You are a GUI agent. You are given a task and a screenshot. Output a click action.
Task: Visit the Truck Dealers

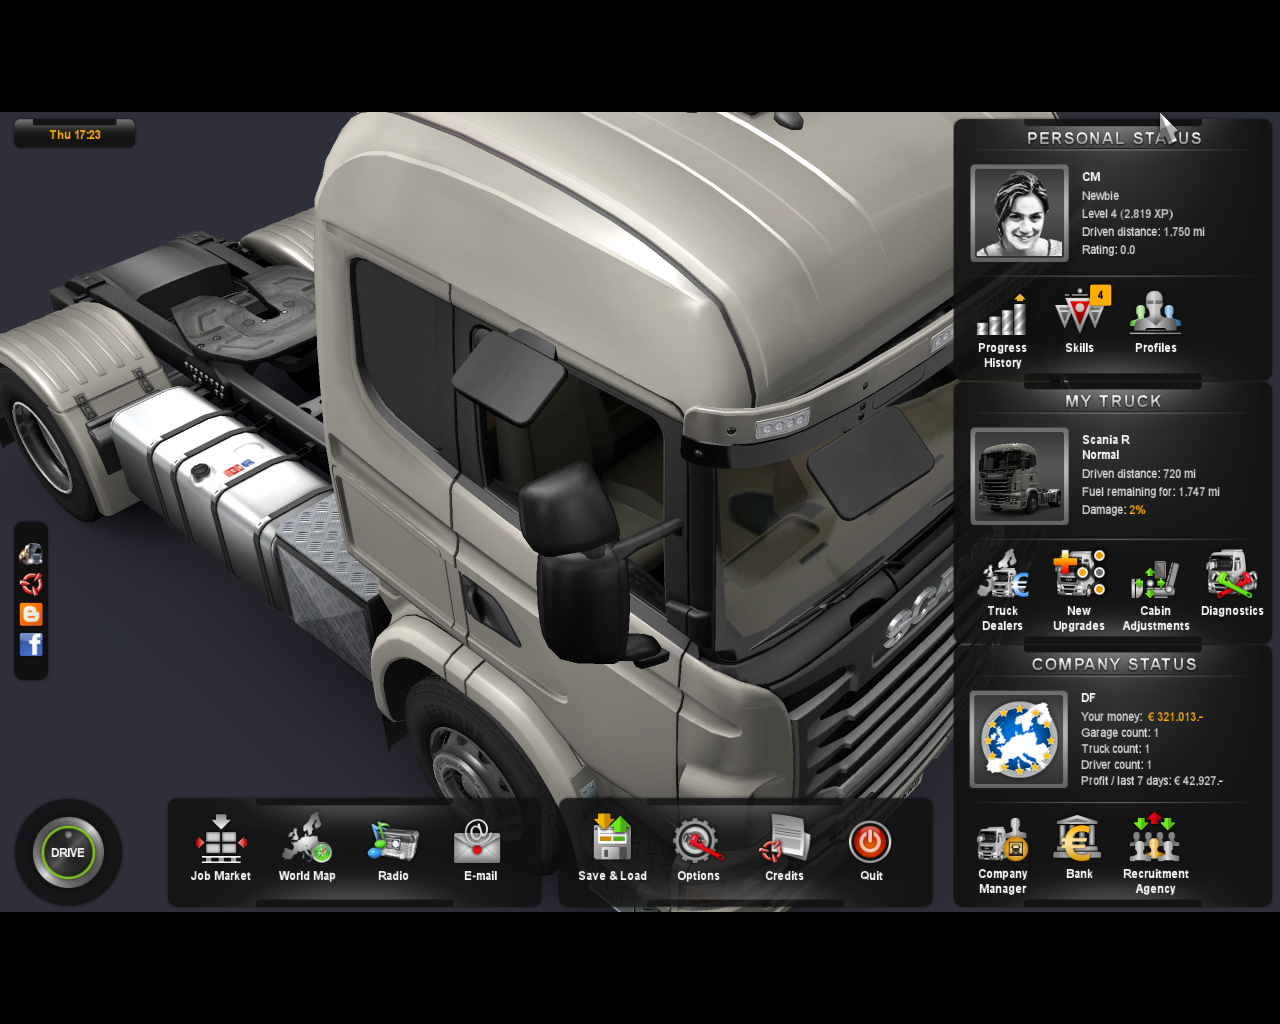[x=1002, y=591]
